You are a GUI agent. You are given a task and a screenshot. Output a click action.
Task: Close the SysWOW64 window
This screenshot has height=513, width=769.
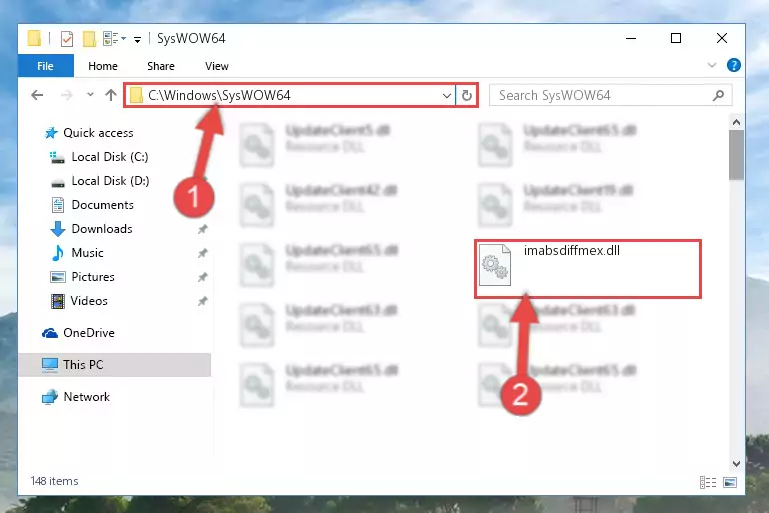click(x=721, y=38)
